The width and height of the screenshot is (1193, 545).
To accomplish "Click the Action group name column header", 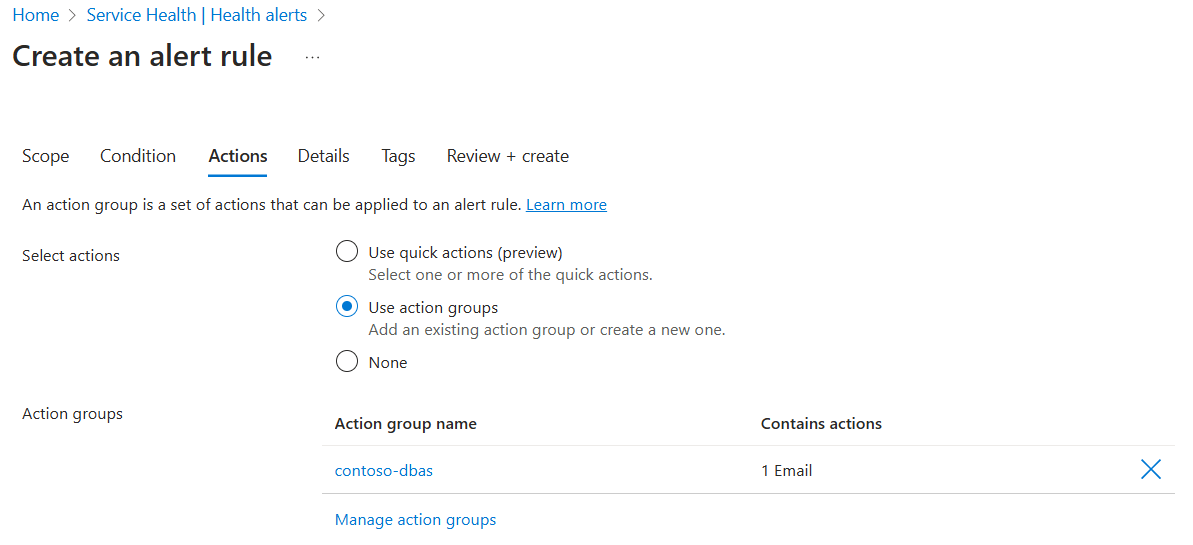I will tap(406, 424).
